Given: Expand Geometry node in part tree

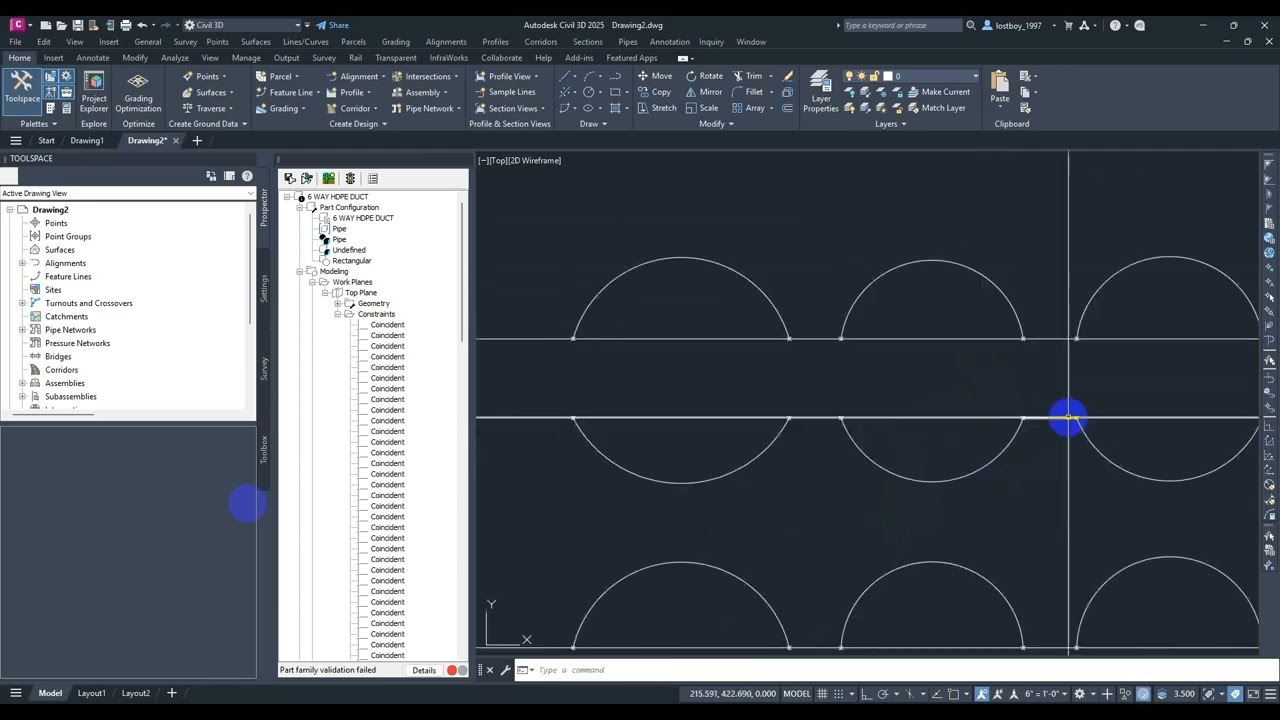Looking at the screenshot, I should point(338,303).
